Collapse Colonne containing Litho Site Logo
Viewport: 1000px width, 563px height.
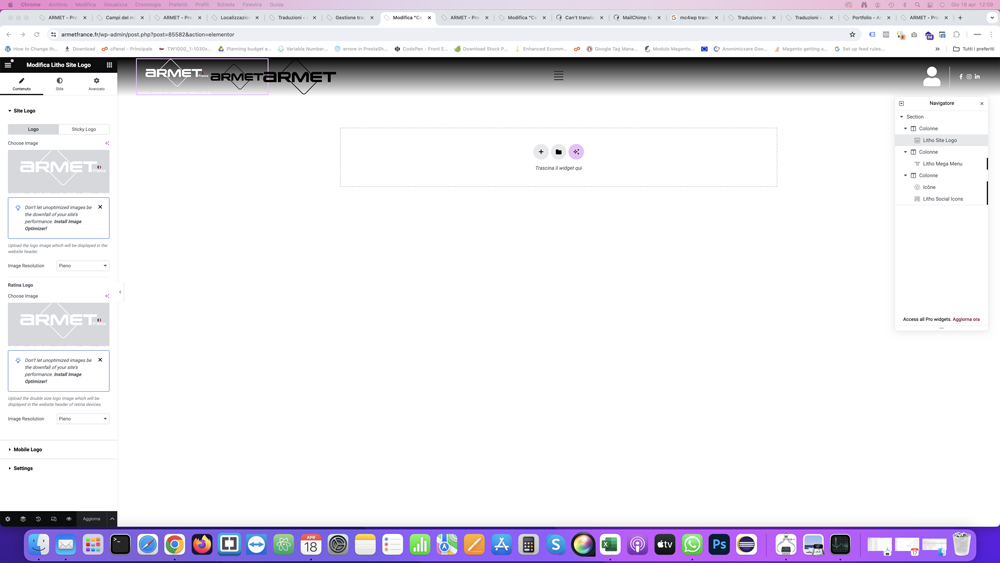(906, 128)
